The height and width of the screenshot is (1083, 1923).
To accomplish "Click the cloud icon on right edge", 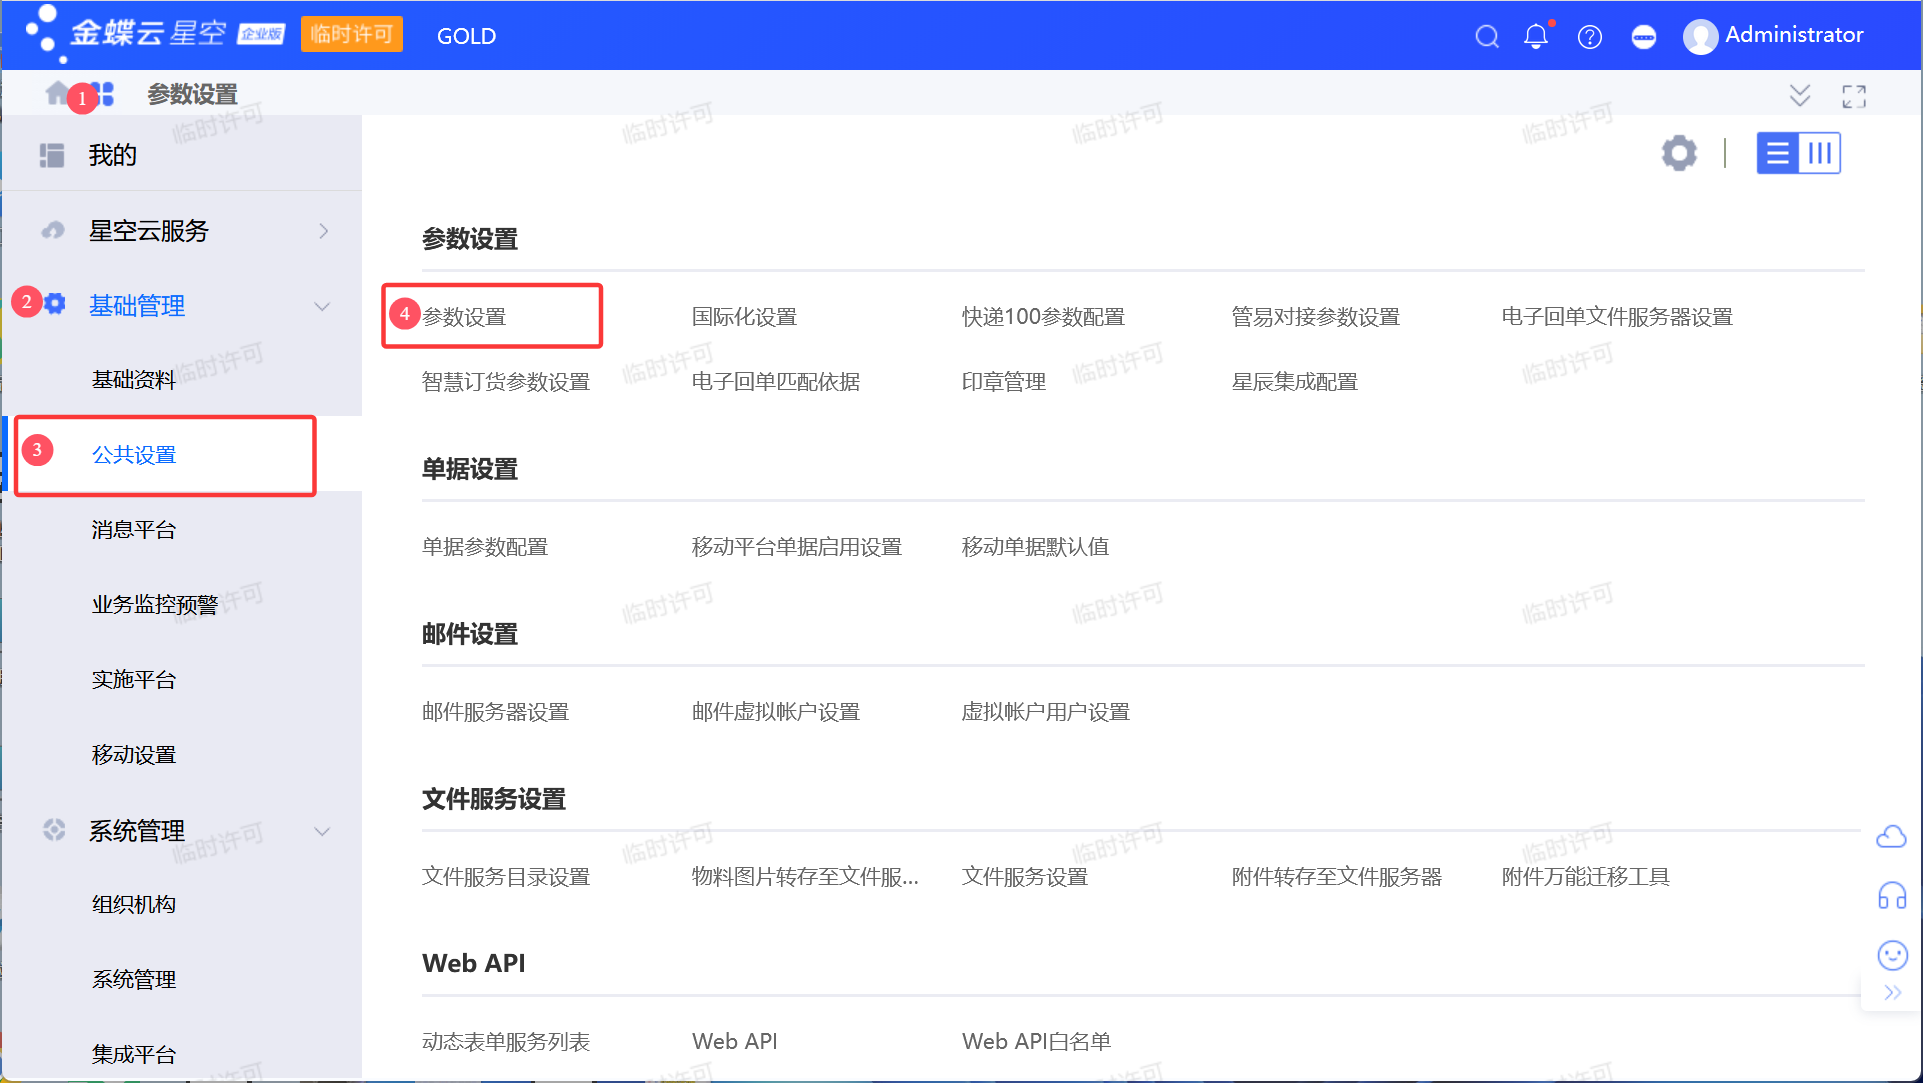I will pos(1891,836).
